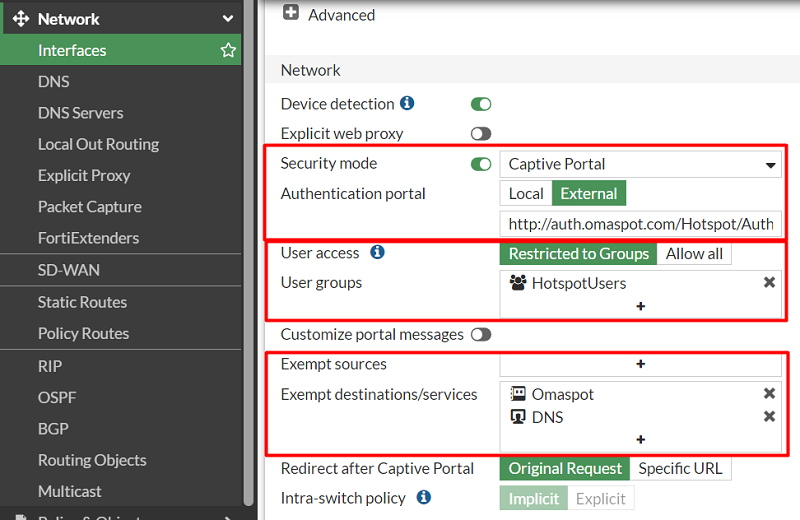The height and width of the screenshot is (520, 800).
Task: Open the Captive Portal security mode dropdown
Action: [x=640, y=164]
